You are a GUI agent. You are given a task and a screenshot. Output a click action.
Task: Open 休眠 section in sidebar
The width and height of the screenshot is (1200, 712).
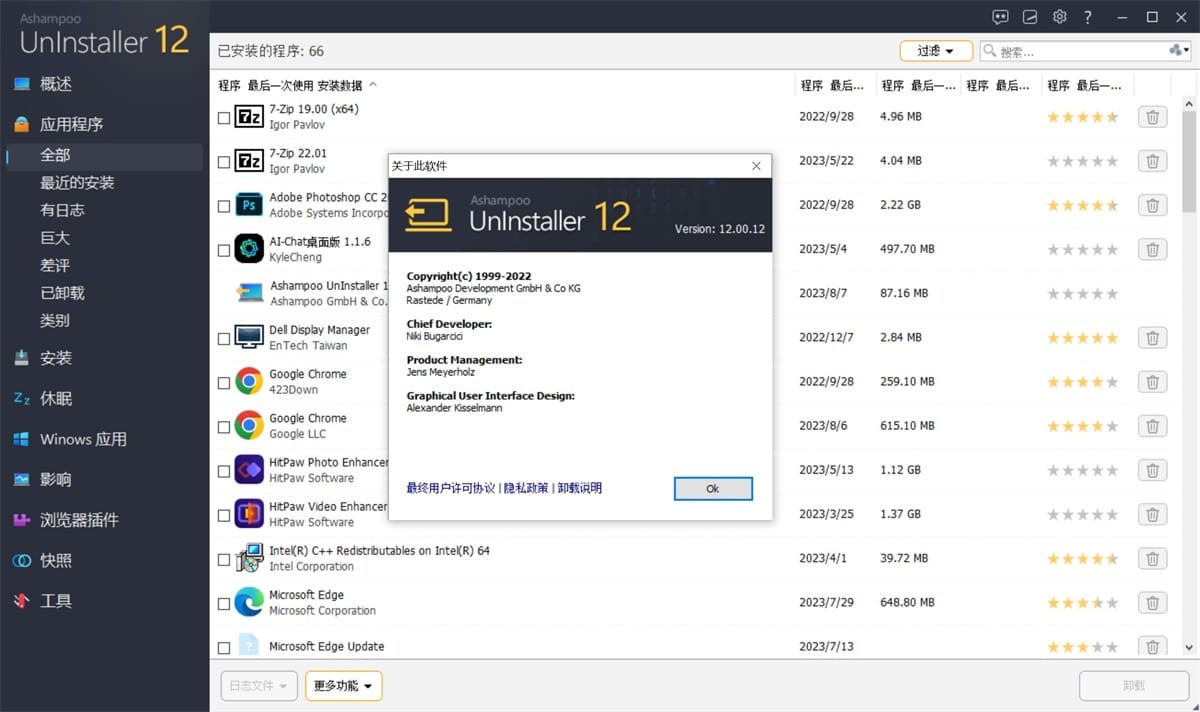[56, 398]
